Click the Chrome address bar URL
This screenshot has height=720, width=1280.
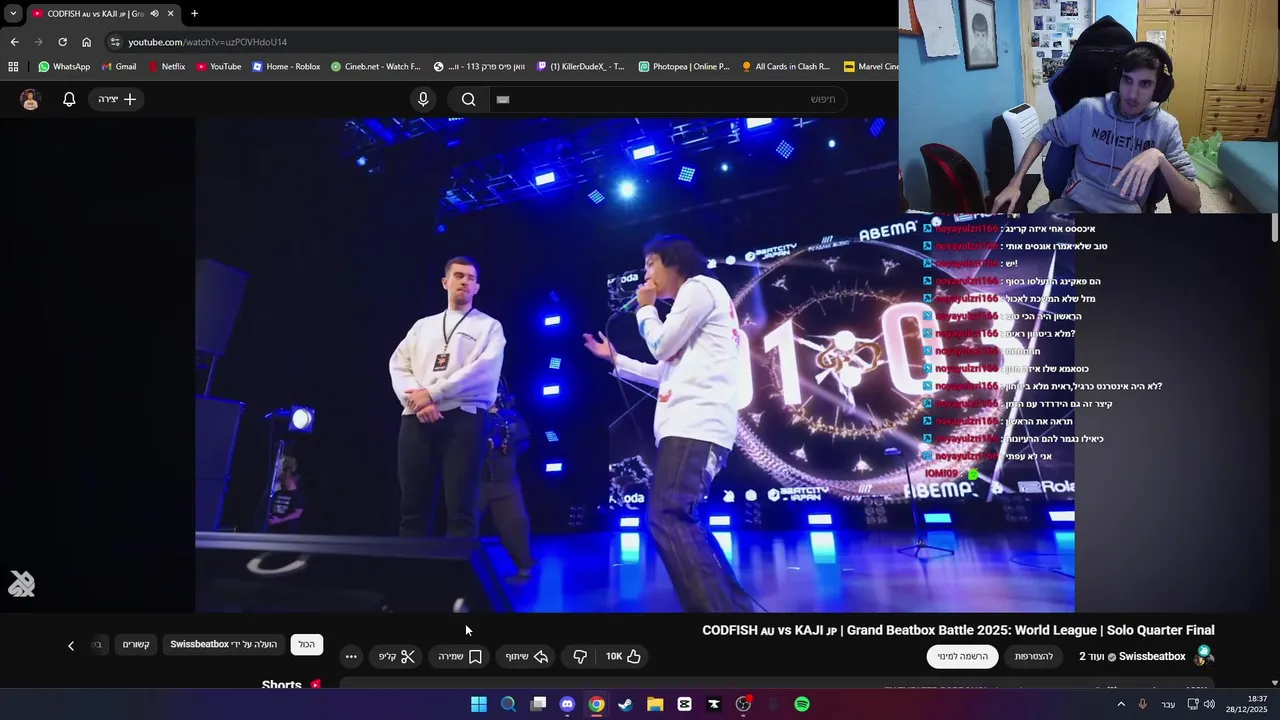point(207,42)
